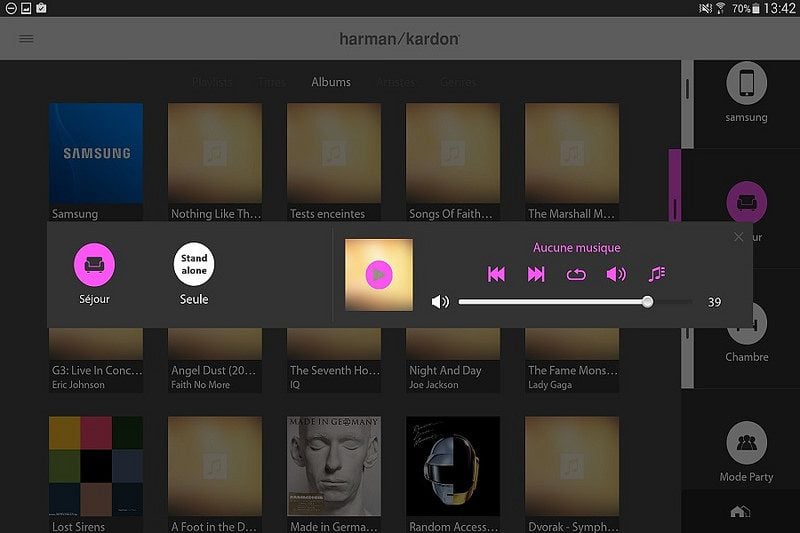Tap the picture notification icon in status bar

pos(26,8)
